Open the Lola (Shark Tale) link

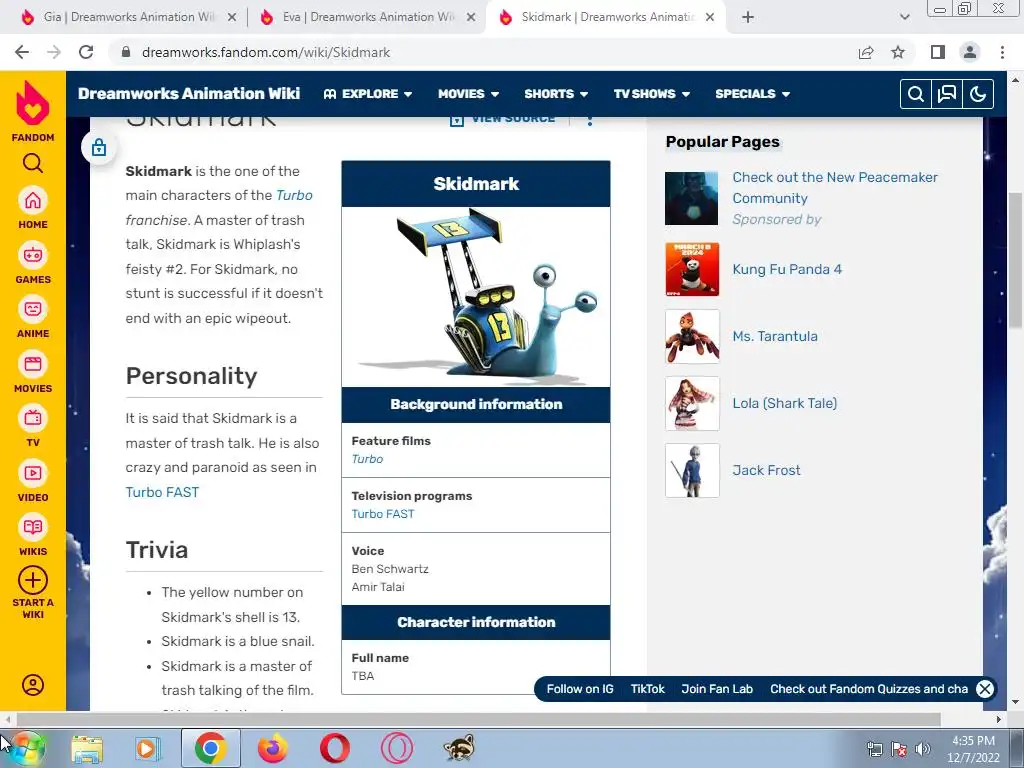click(x=784, y=403)
